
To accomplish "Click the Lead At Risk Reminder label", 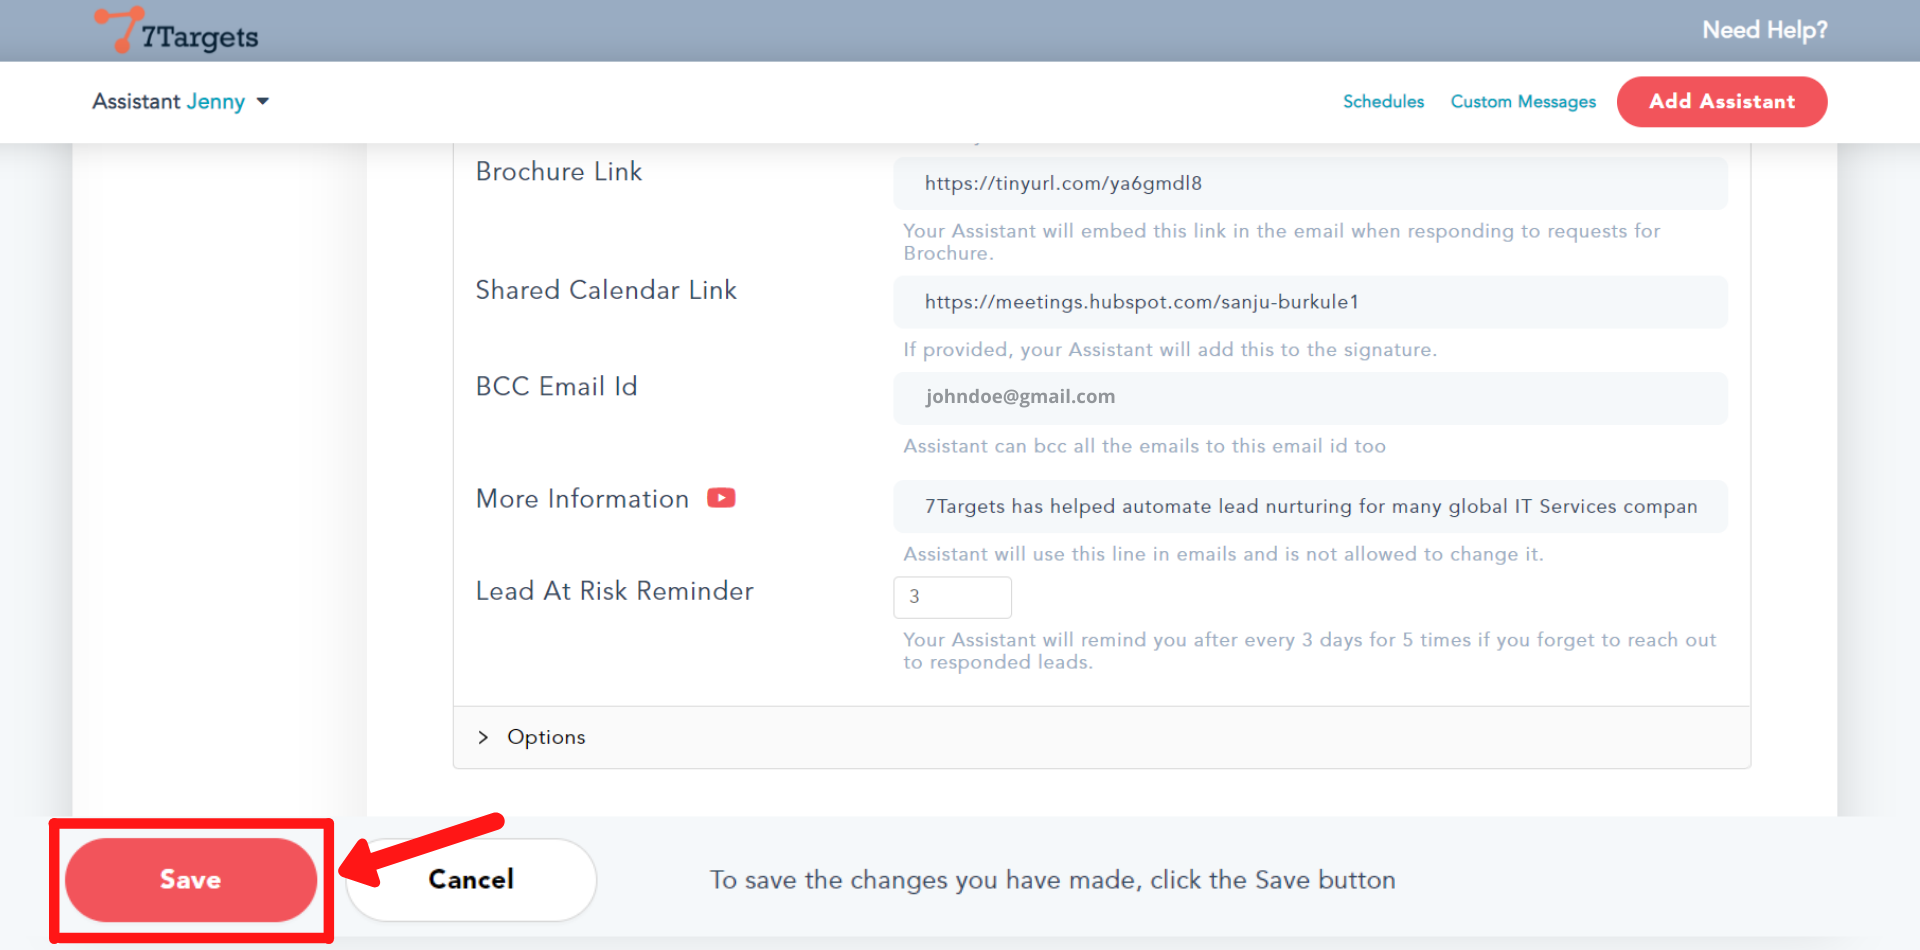I will pos(614,591).
